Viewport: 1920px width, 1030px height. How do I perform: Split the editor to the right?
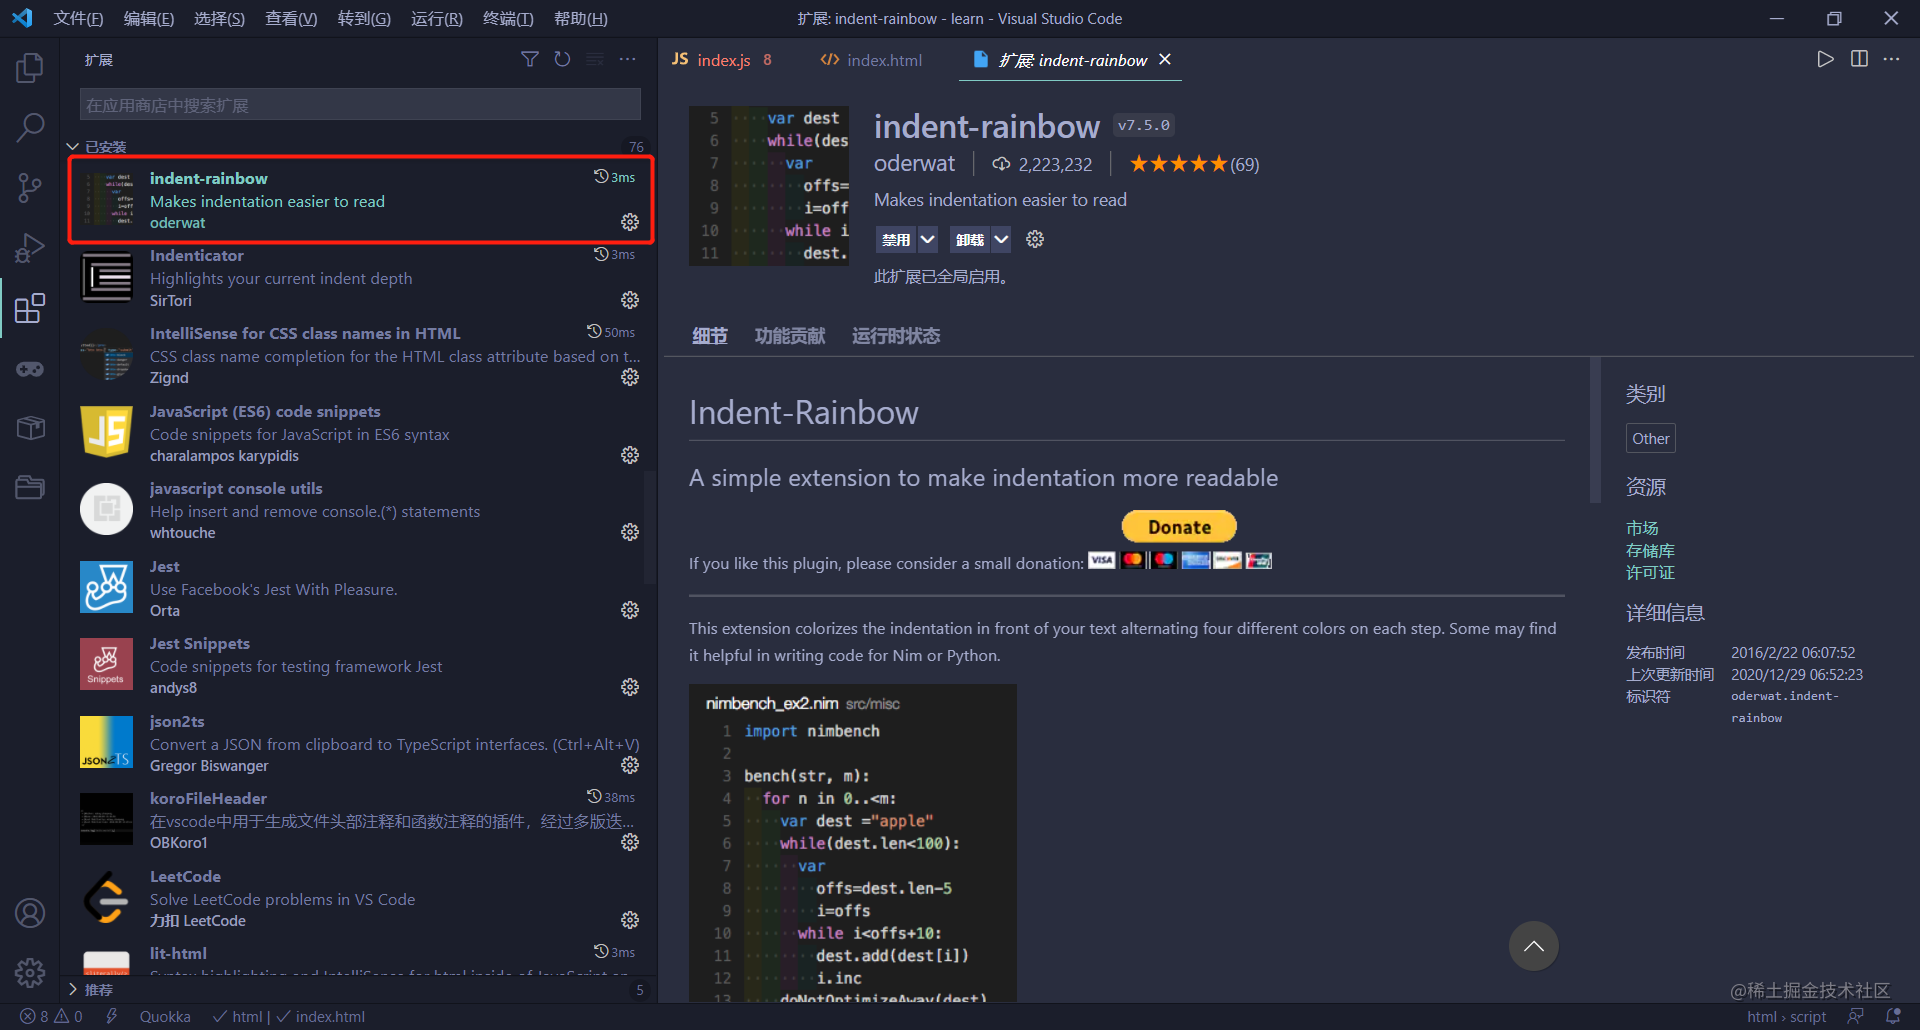click(1859, 58)
